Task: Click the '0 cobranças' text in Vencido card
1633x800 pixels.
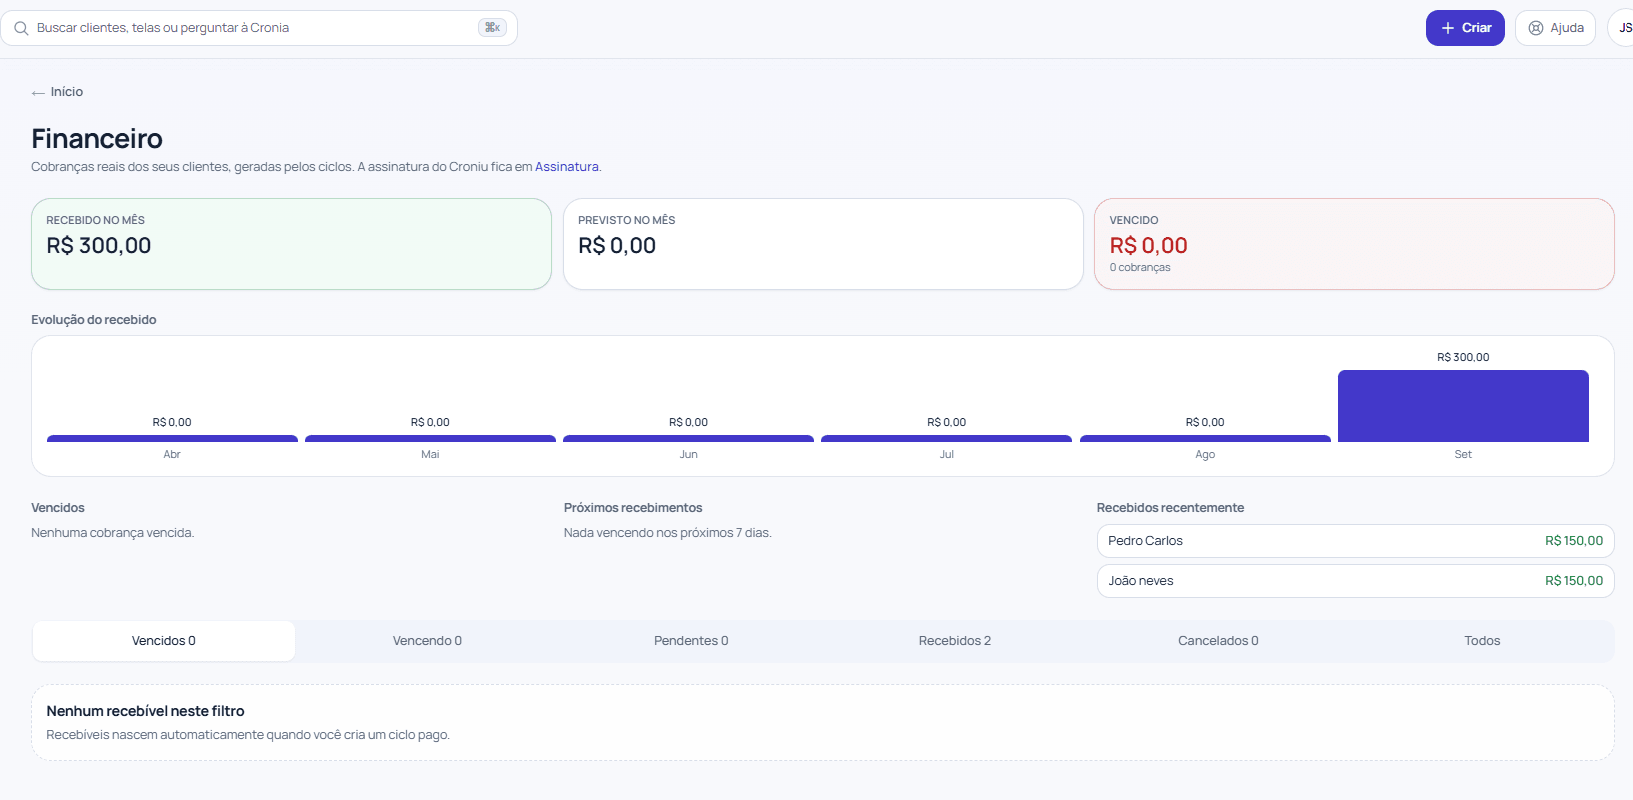Action: point(1140,268)
